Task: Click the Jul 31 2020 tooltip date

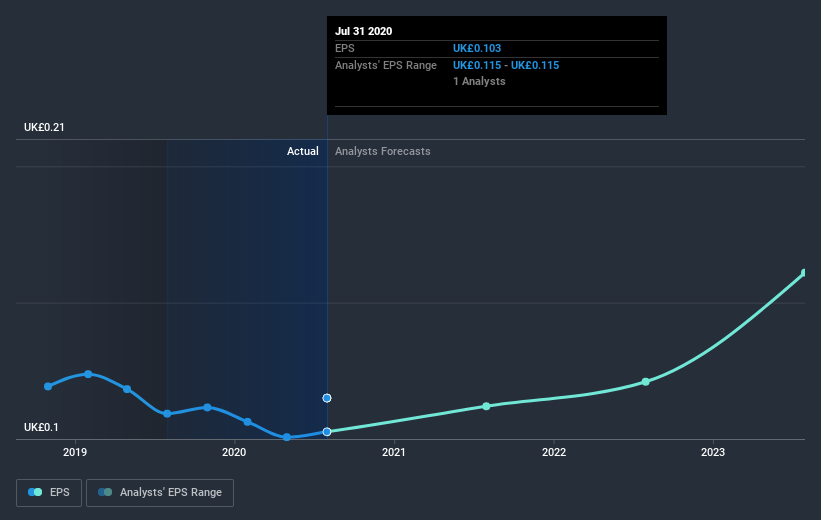Action: coord(363,31)
